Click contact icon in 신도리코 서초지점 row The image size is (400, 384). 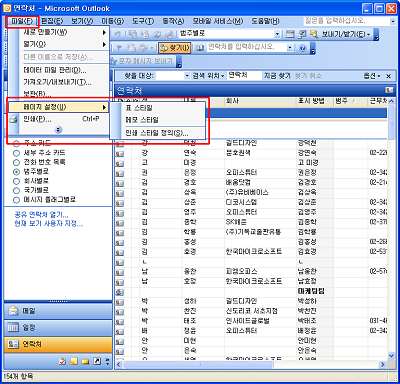point(120,312)
